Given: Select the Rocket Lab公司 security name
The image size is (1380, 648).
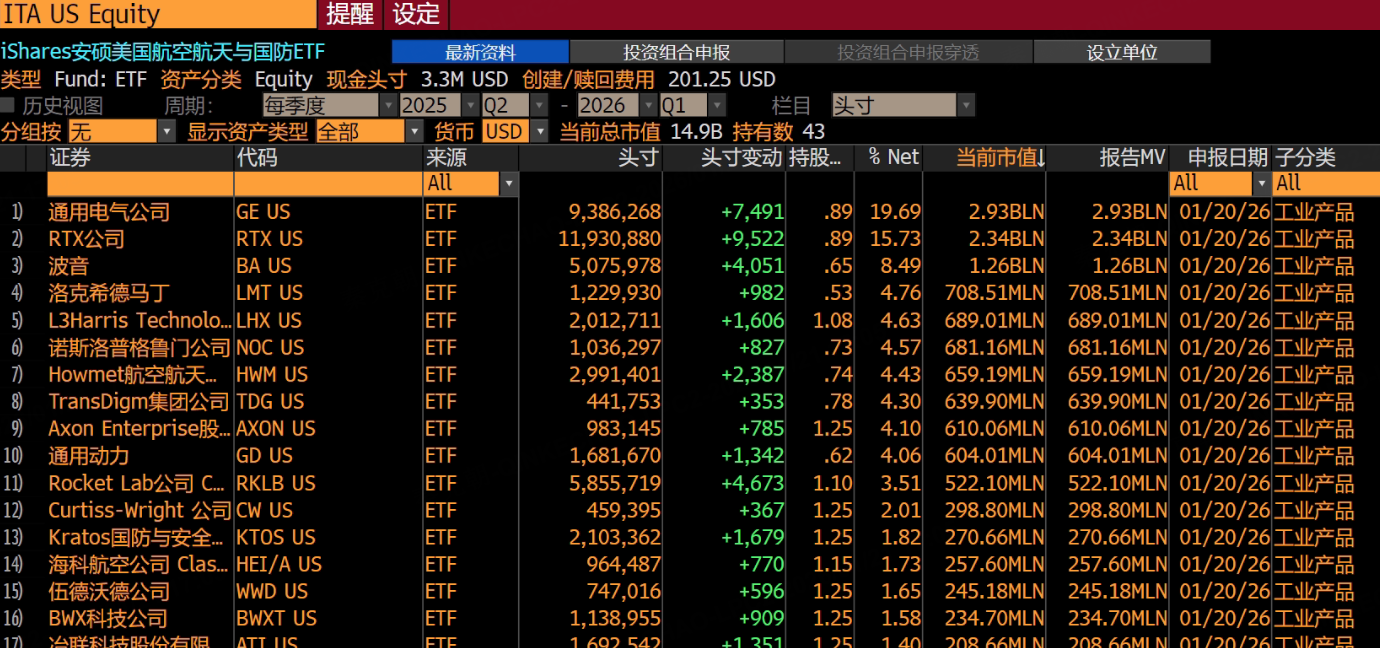Looking at the screenshot, I should (x=137, y=483).
